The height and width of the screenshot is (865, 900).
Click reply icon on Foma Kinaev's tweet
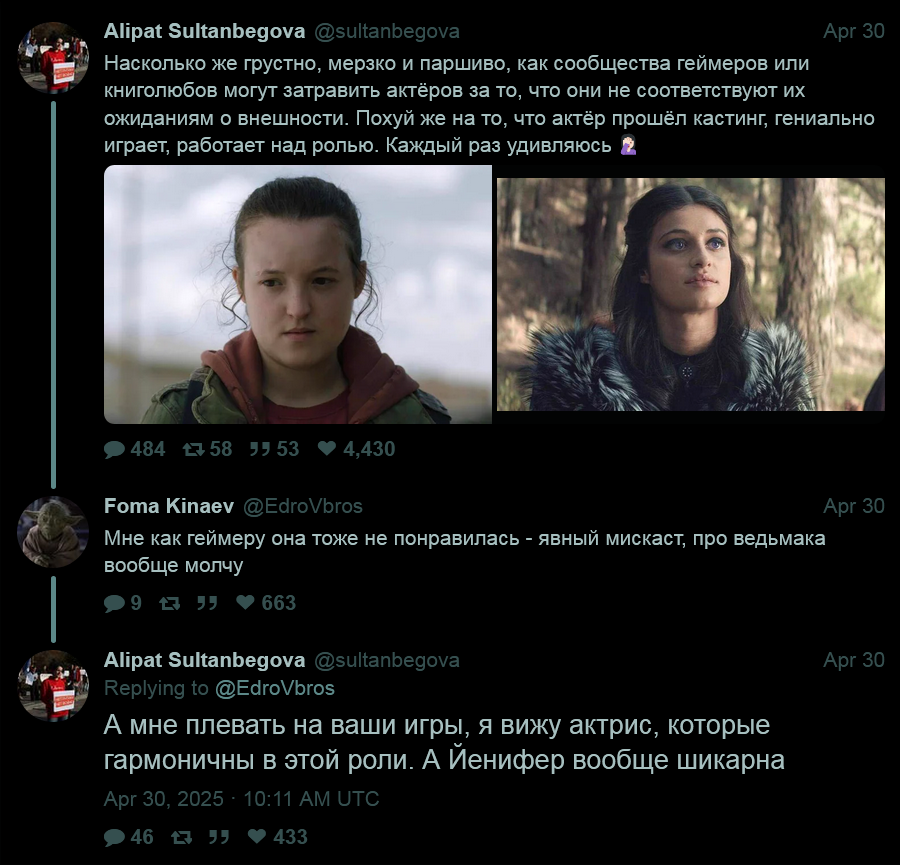(114, 603)
